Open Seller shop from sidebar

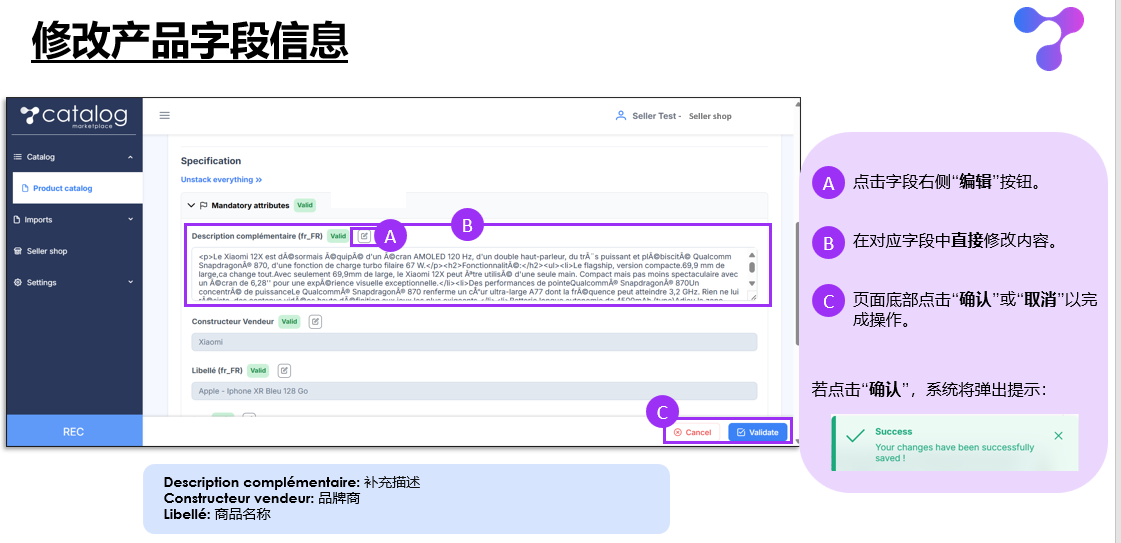tap(47, 251)
